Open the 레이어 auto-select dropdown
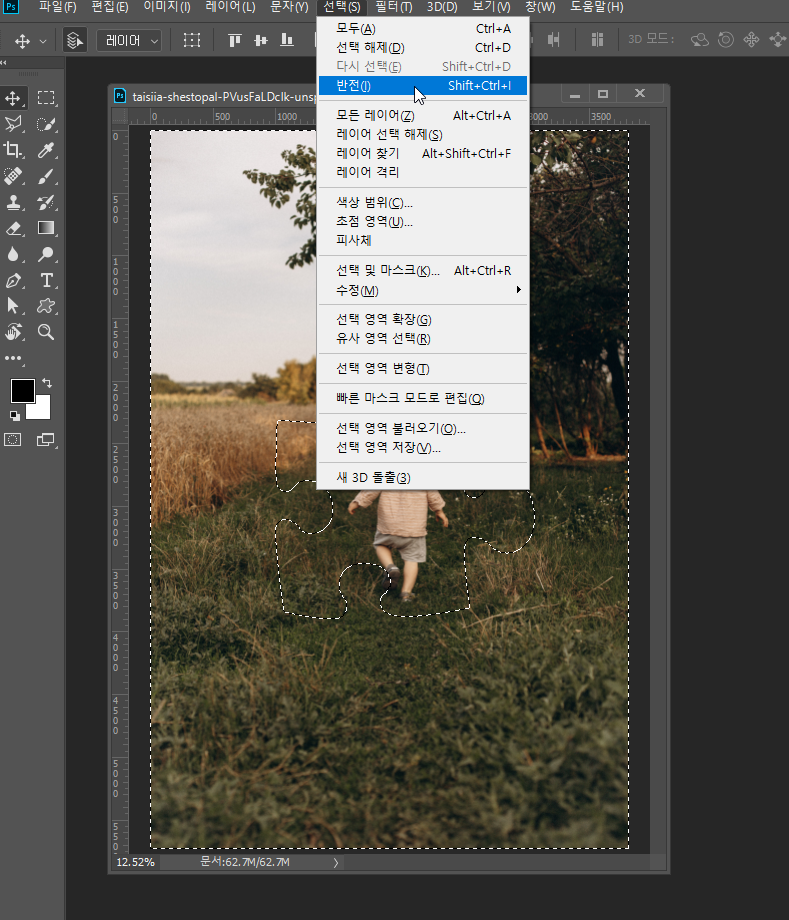Viewport: 789px width, 920px height. [129, 40]
